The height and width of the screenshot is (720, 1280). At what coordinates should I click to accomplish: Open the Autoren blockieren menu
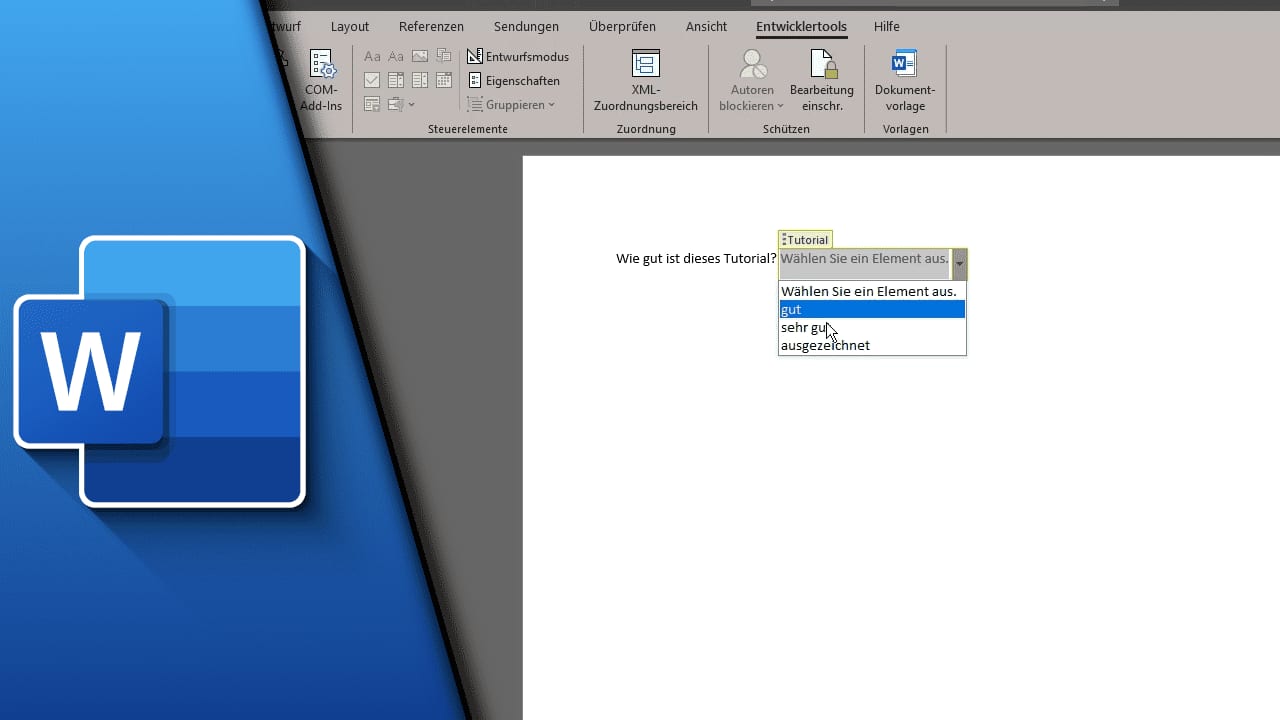point(752,80)
